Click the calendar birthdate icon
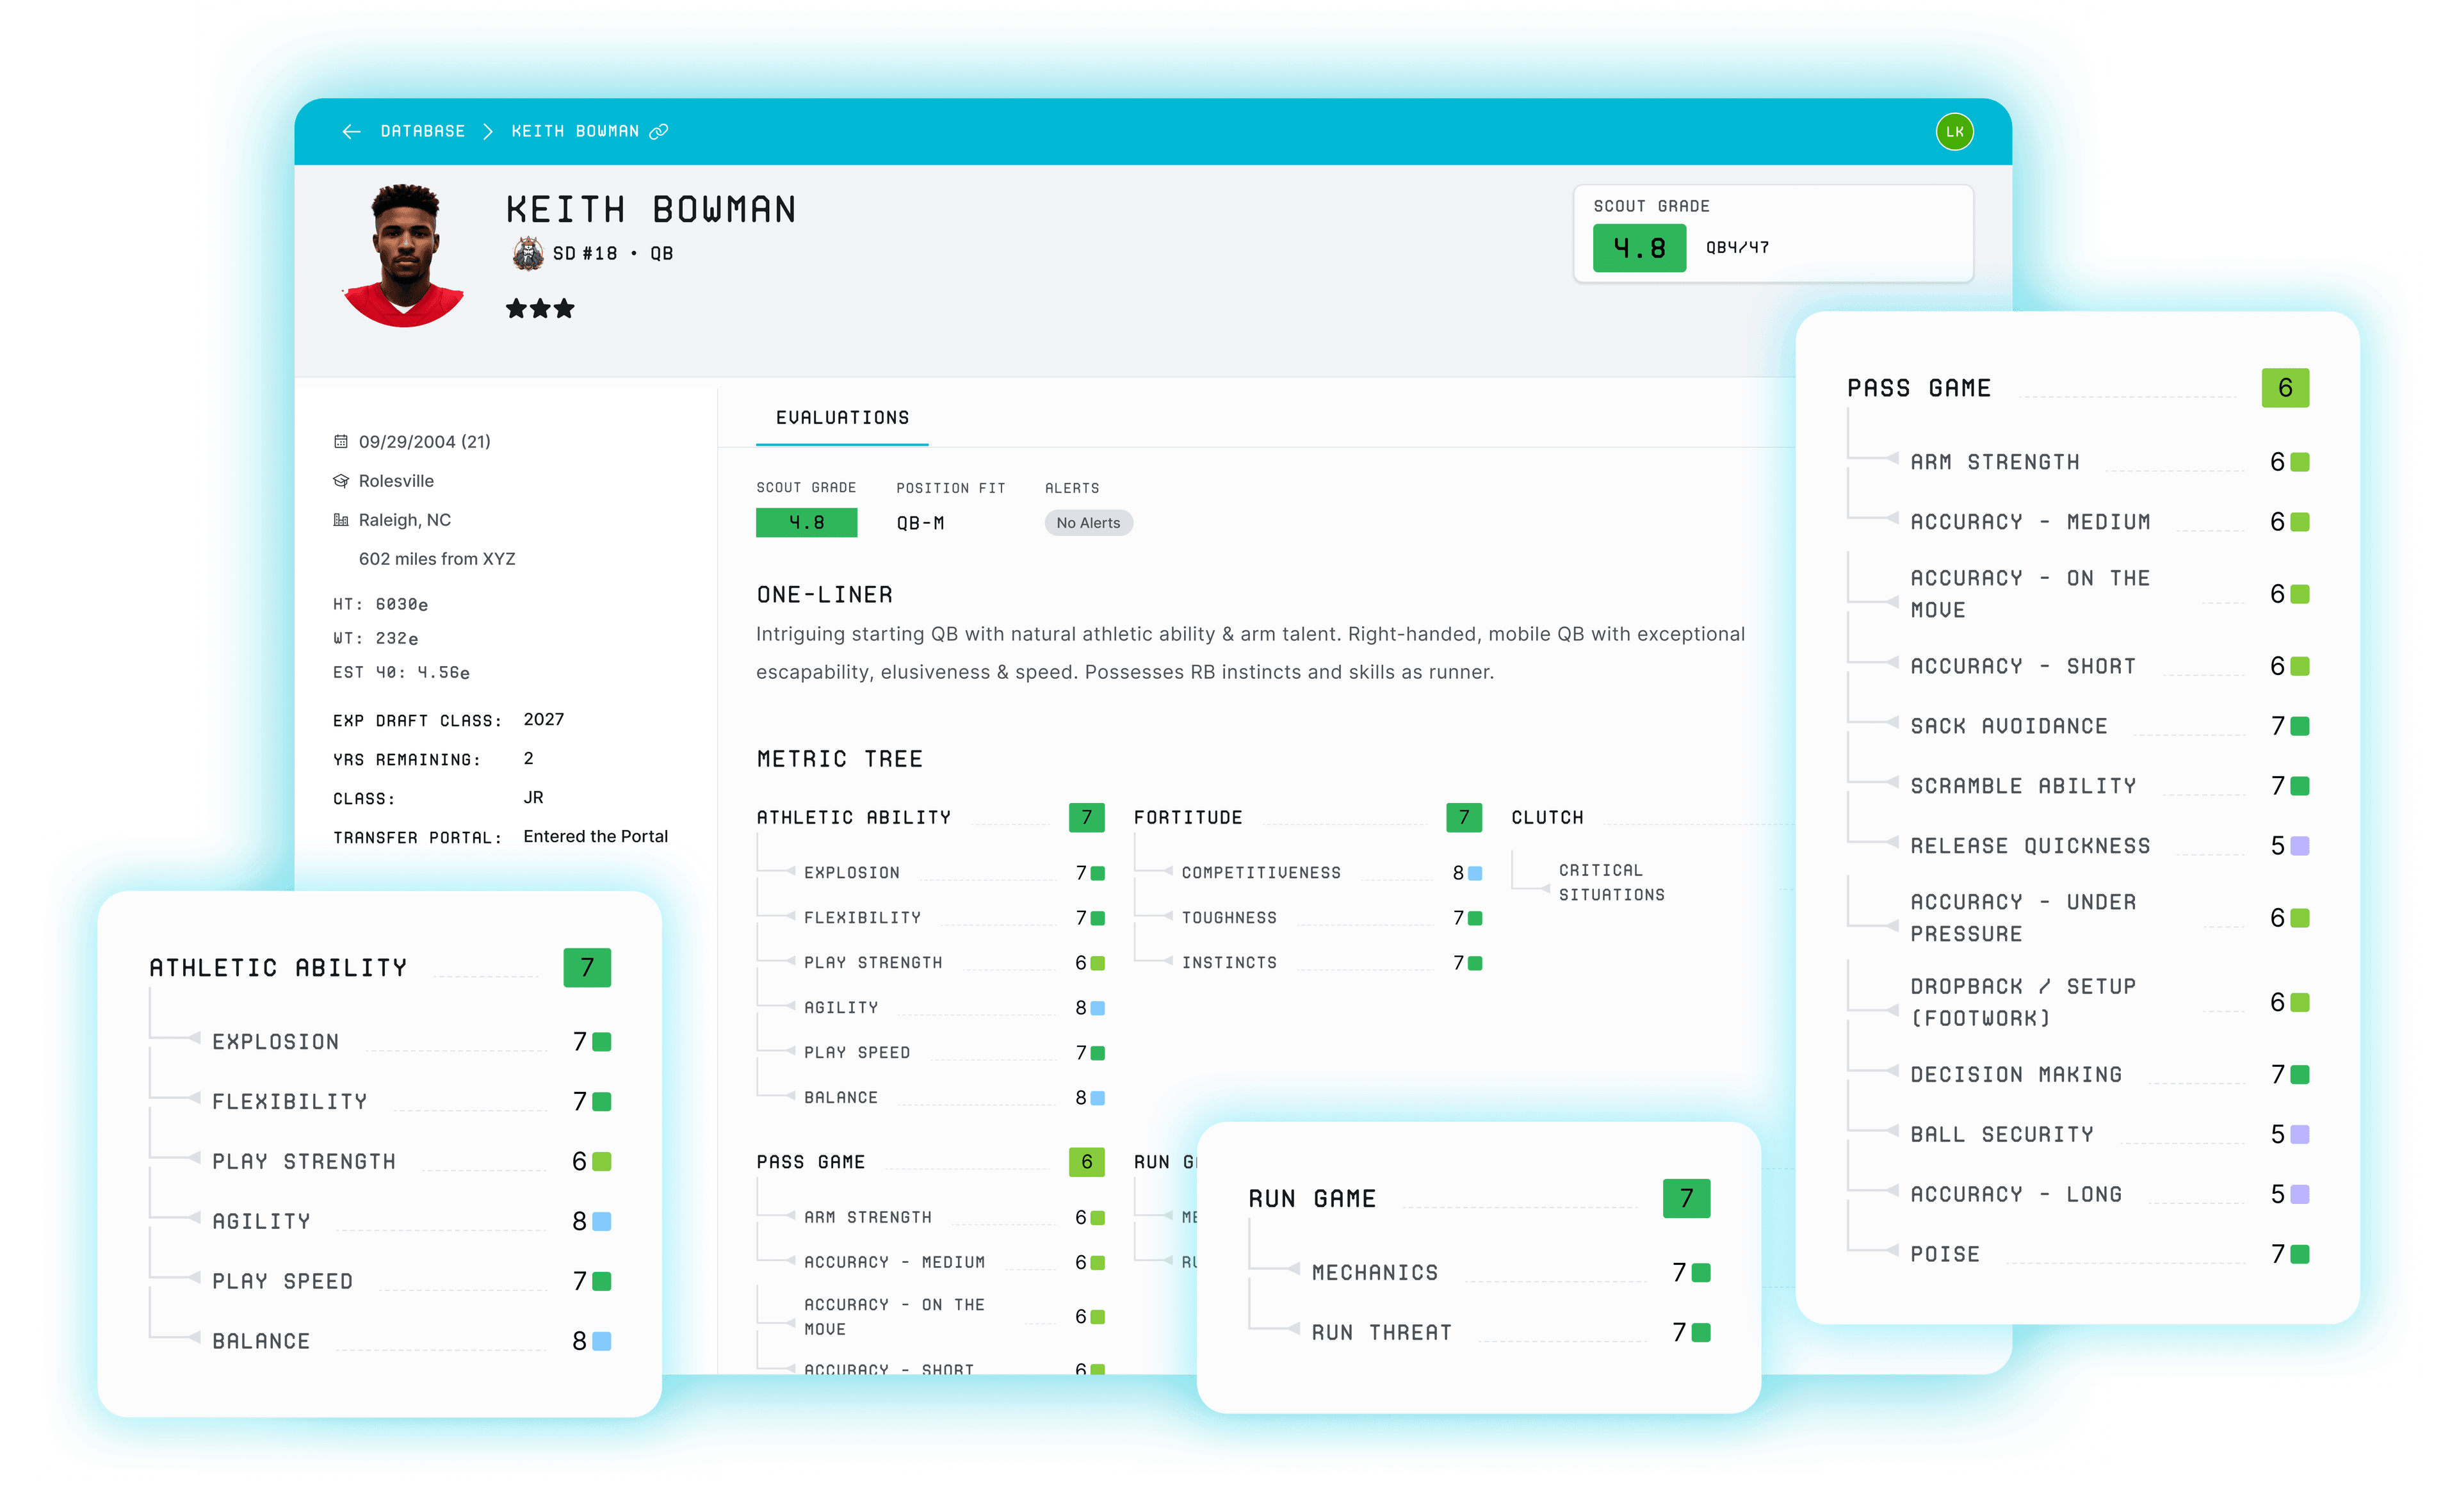2459x1512 pixels. [x=341, y=442]
